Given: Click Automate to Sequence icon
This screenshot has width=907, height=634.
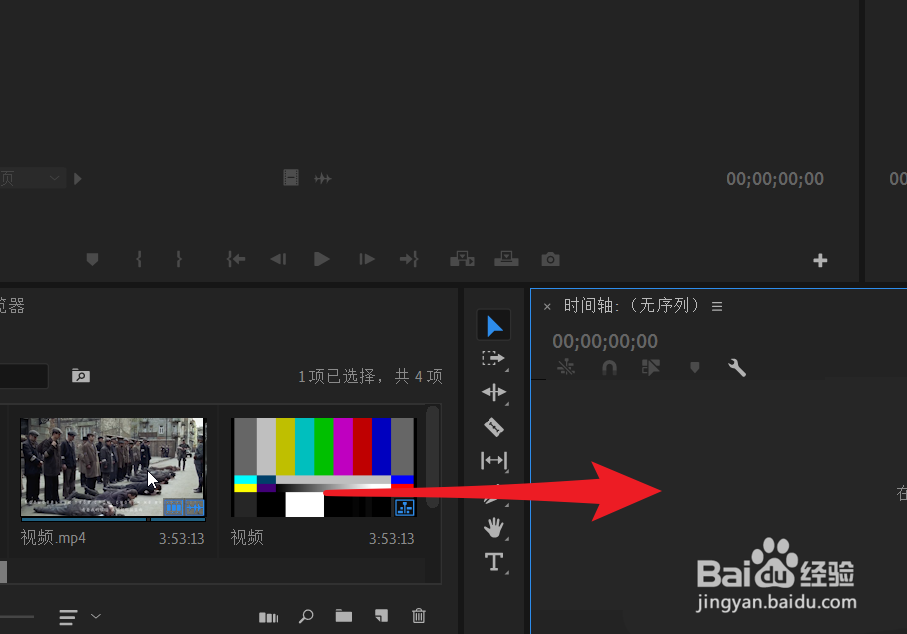Looking at the screenshot, I should pyautogui.click(x=268, y=617).
